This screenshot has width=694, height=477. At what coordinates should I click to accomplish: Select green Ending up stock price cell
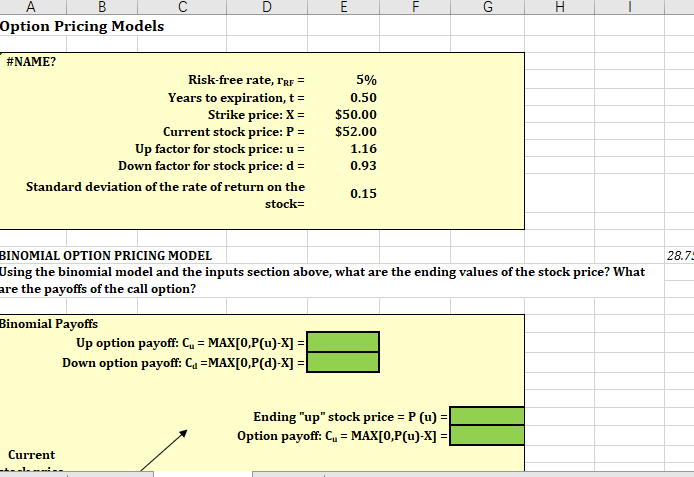pos(487,416)
